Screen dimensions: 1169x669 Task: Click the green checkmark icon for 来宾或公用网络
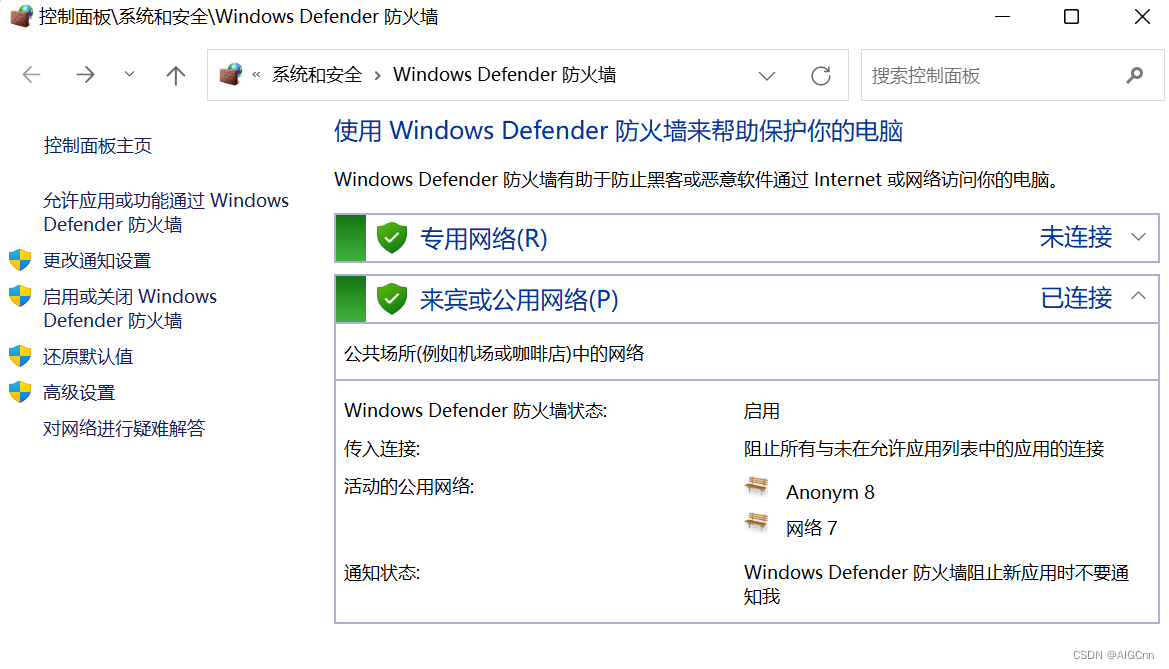(x=391, y=298)
